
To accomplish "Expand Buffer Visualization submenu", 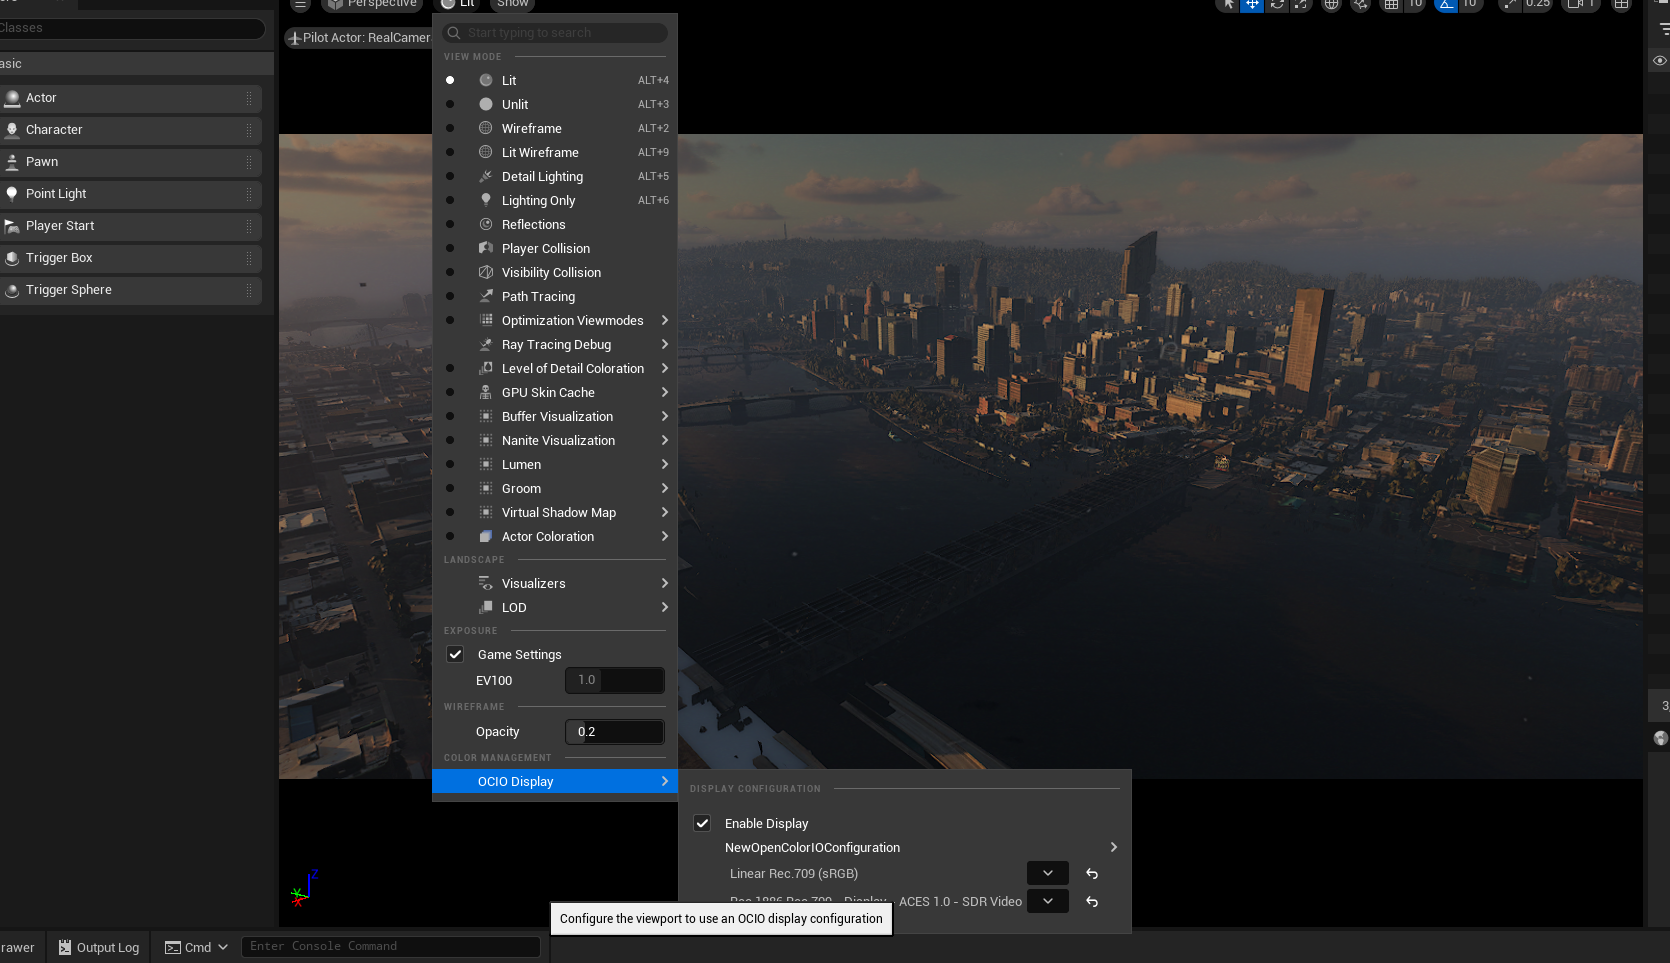I will tap(555, 416).
